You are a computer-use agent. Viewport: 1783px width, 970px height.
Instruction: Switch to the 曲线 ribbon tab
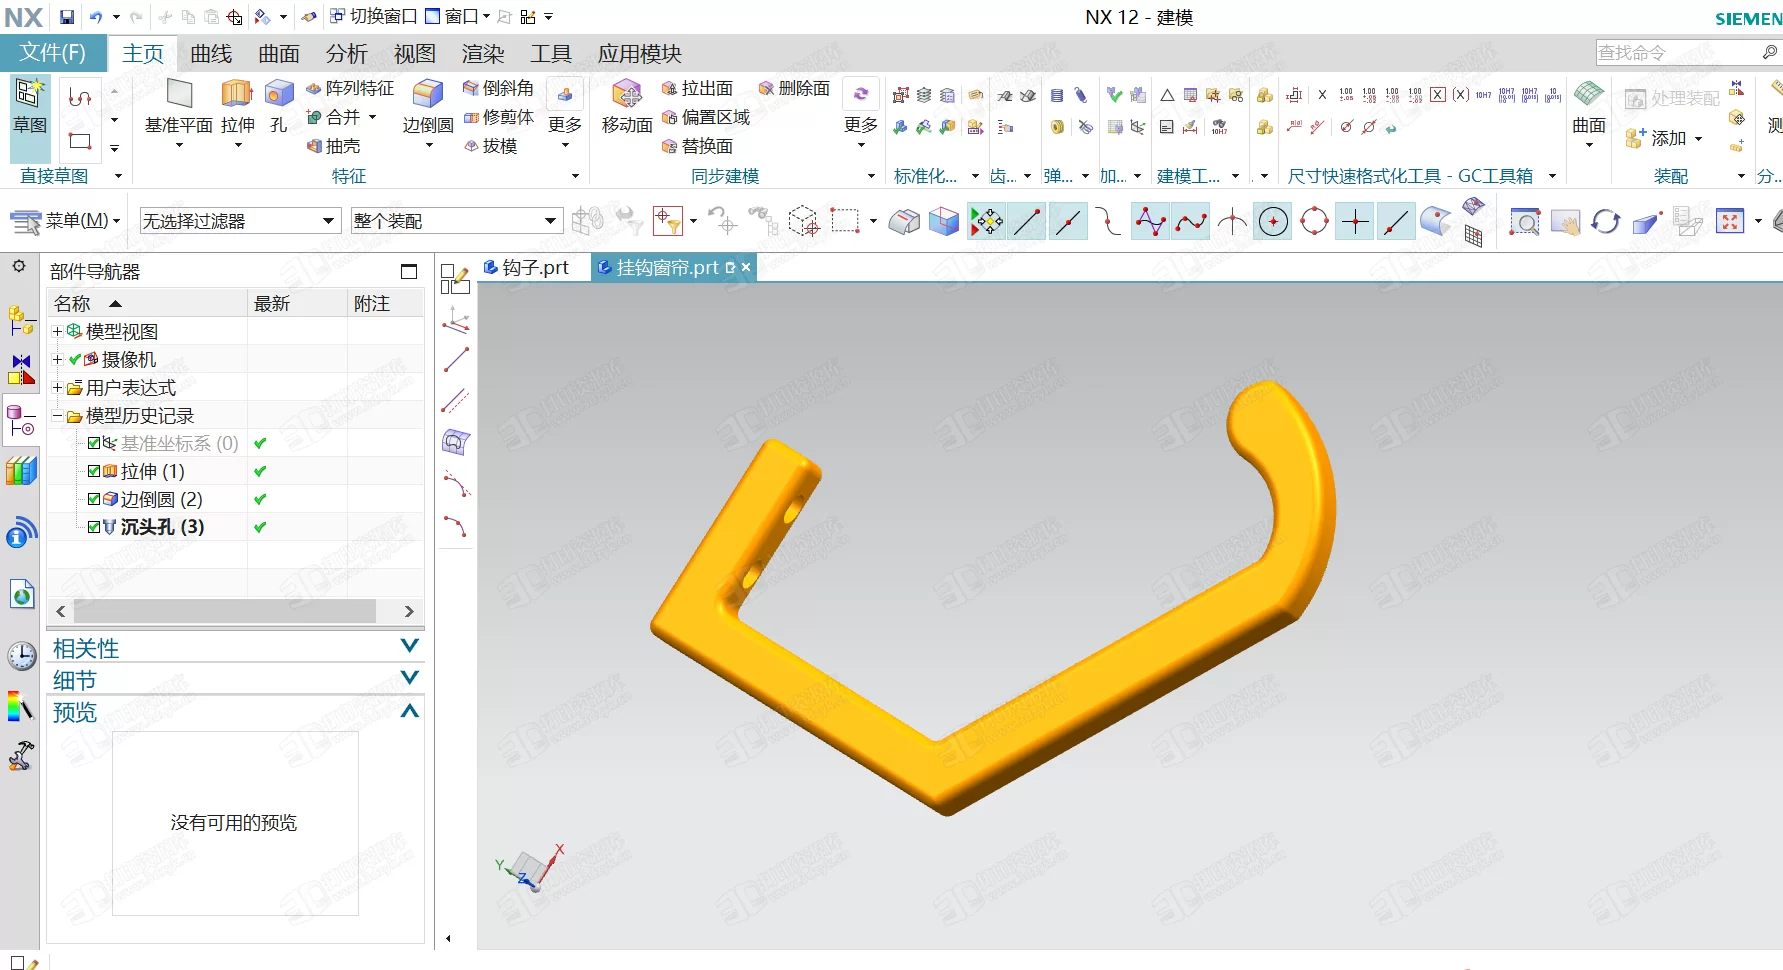211,54
